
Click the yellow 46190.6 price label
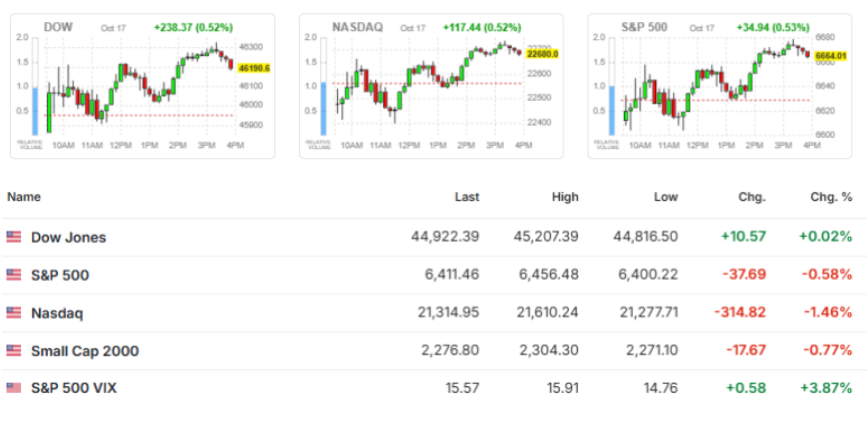tap(254, 68)
